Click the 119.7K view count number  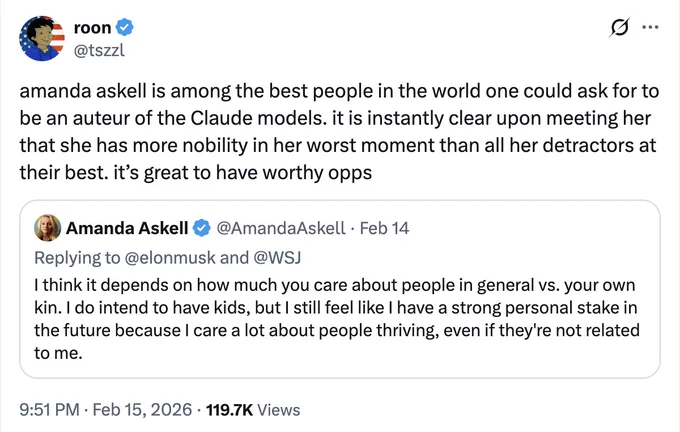[229, 410]
